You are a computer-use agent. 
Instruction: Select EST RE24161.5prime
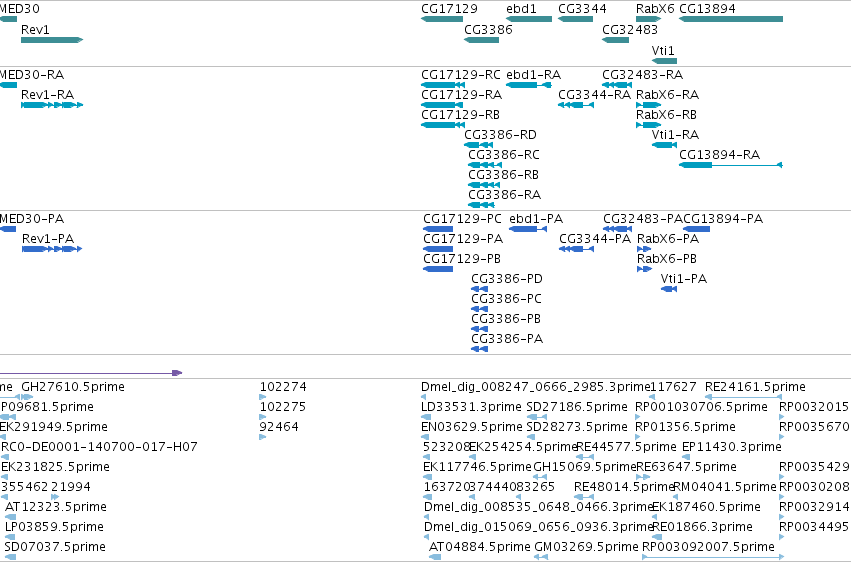pyautogui.click(x=755, y=387)
